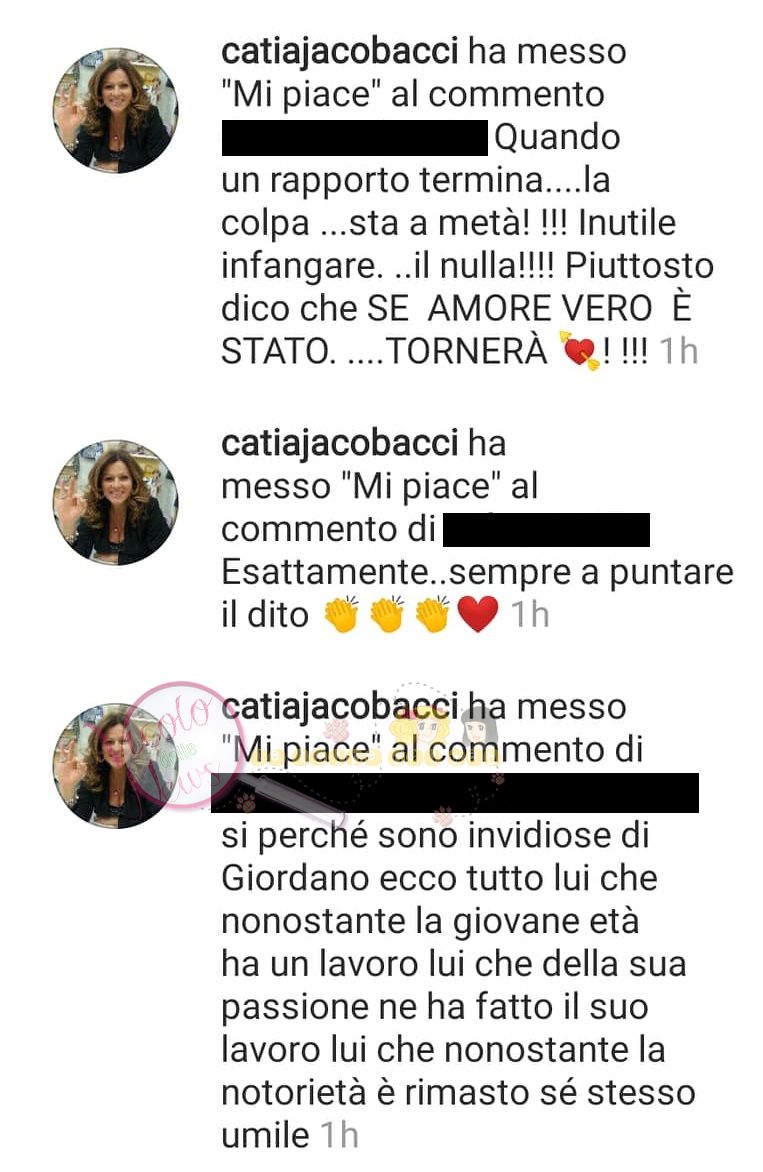The image size is (763, 1172).
Task: Tap the blacked-out name after "commento di" above "Esattamente"
Action: 546,530
